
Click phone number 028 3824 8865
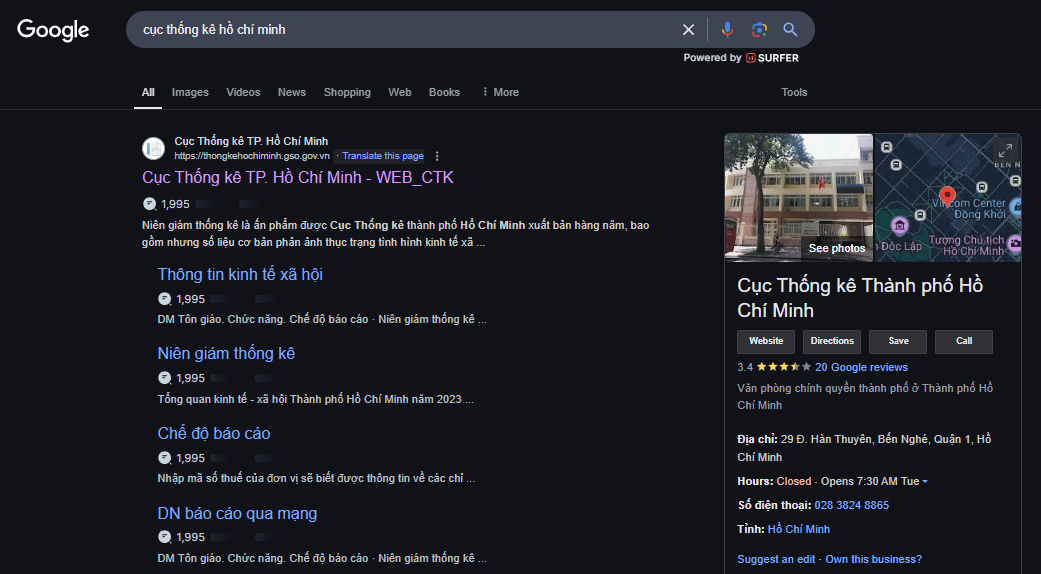[x=851, y=505]
